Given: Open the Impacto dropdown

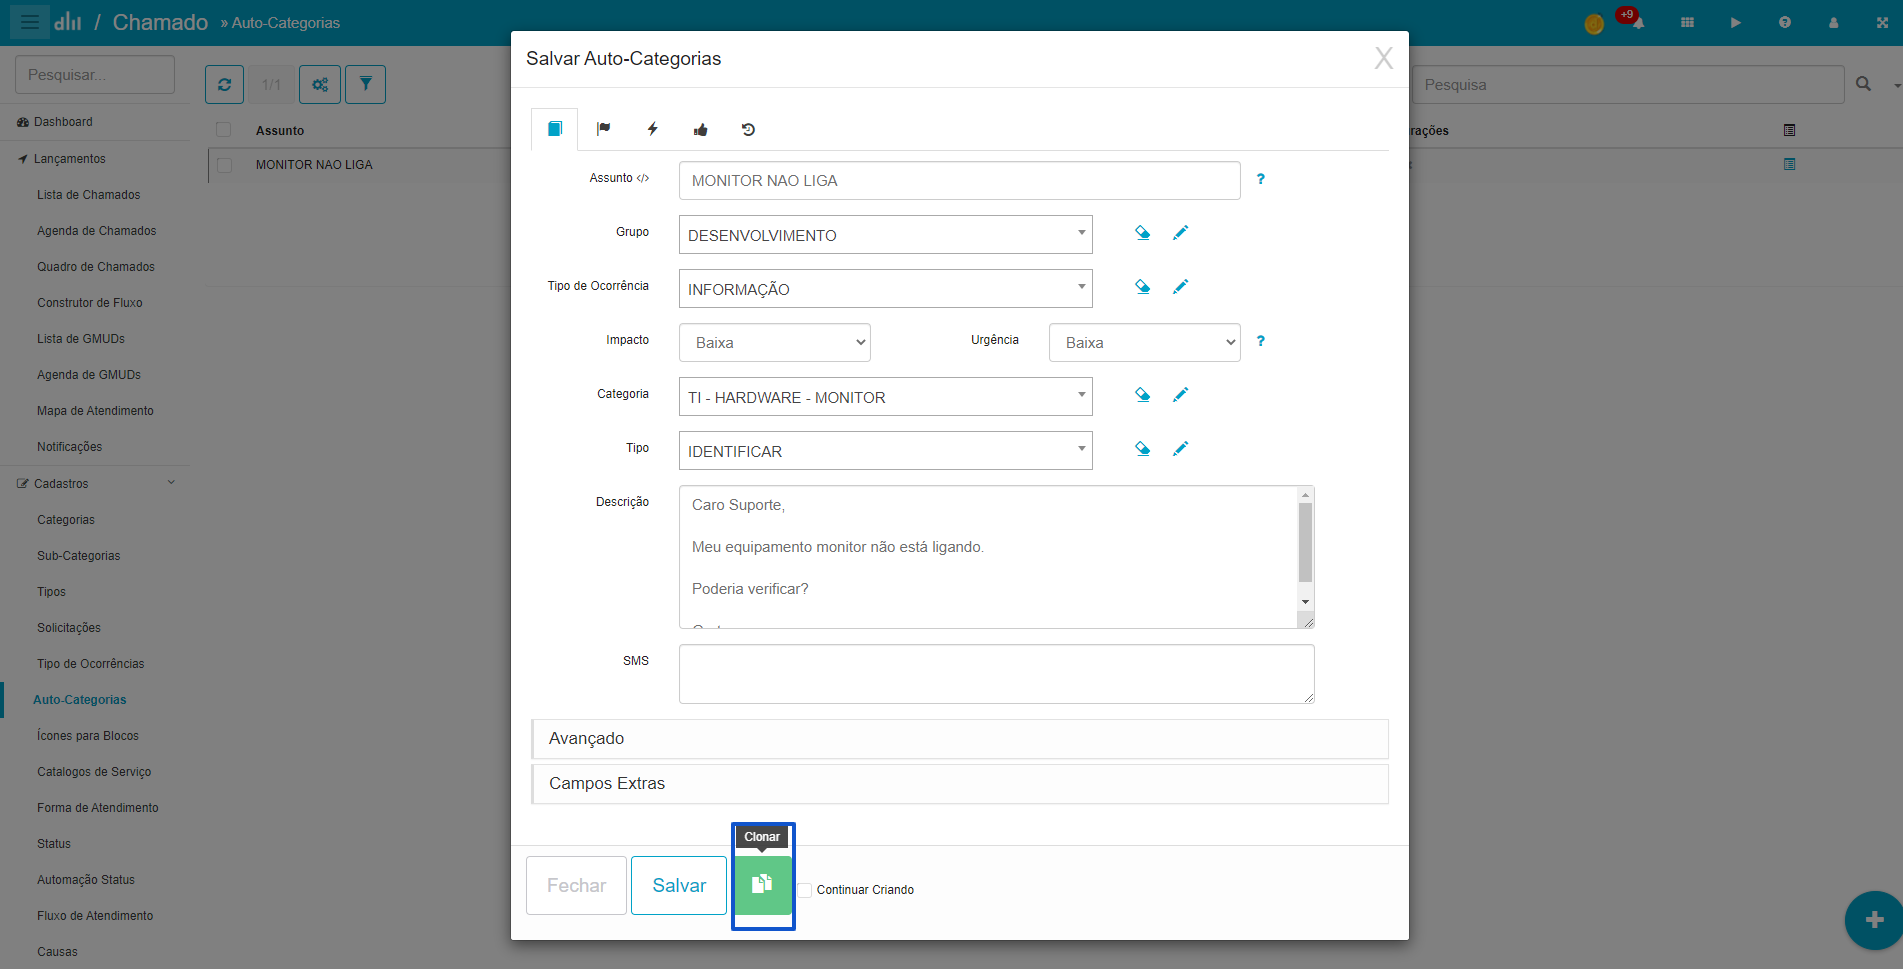Looking at the screenshot, I should [775, 342].
